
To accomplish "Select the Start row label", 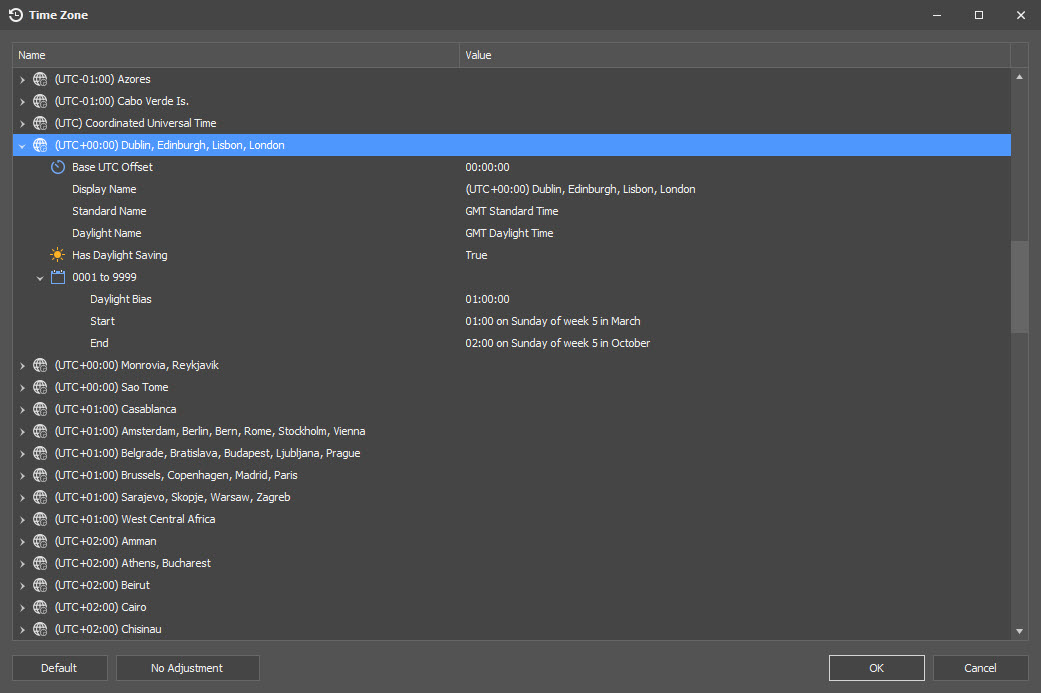I will coord(102,321).
